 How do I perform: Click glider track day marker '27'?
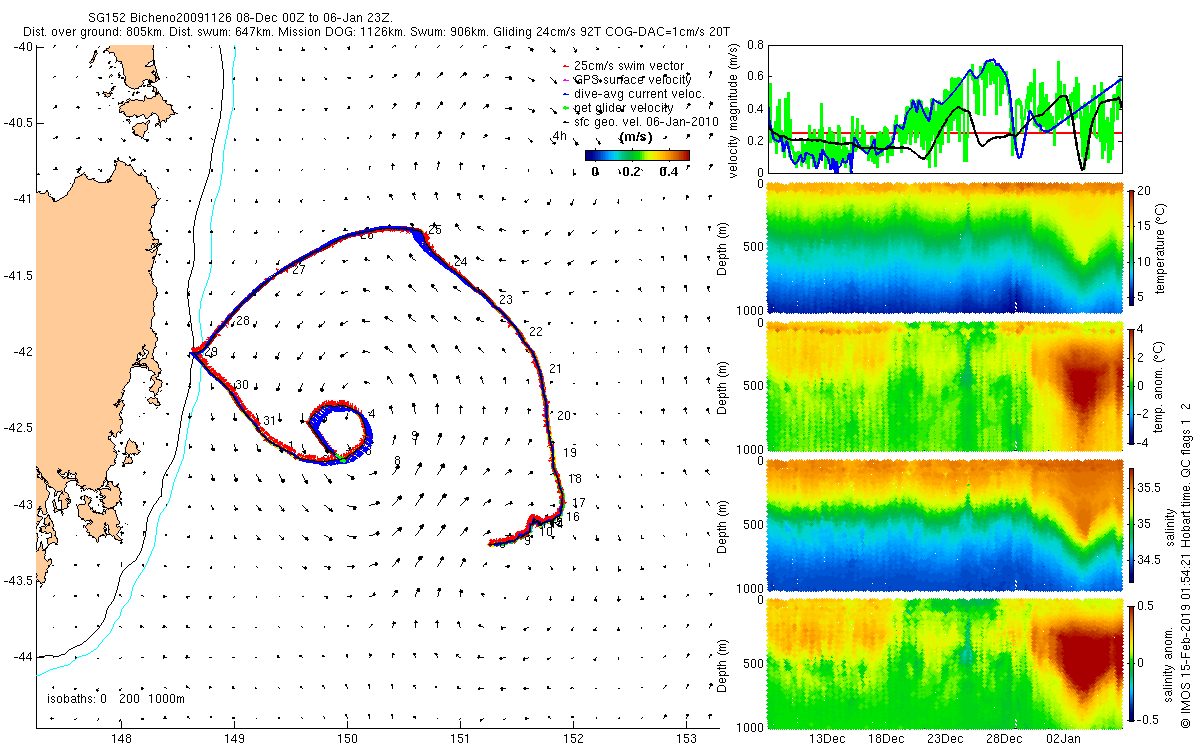click(x=298, y=271)
